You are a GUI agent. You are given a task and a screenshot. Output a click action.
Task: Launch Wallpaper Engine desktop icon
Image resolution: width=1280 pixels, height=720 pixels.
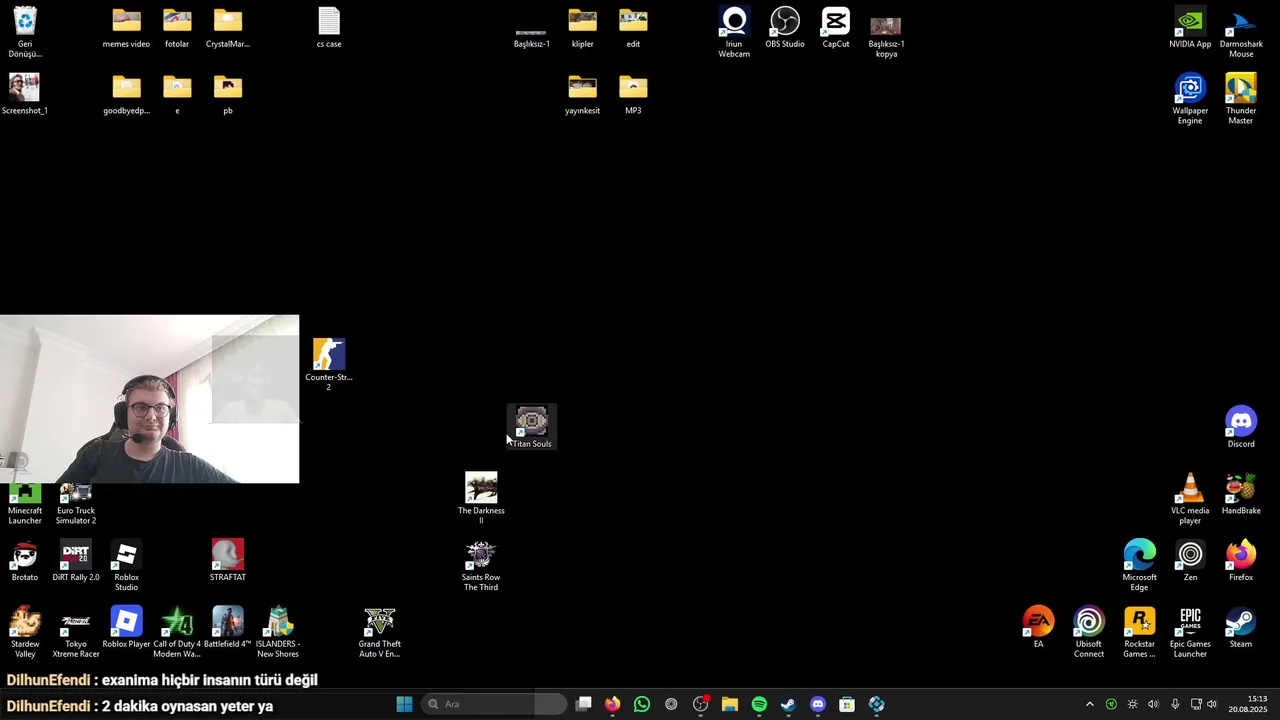tap(1190, 98)
